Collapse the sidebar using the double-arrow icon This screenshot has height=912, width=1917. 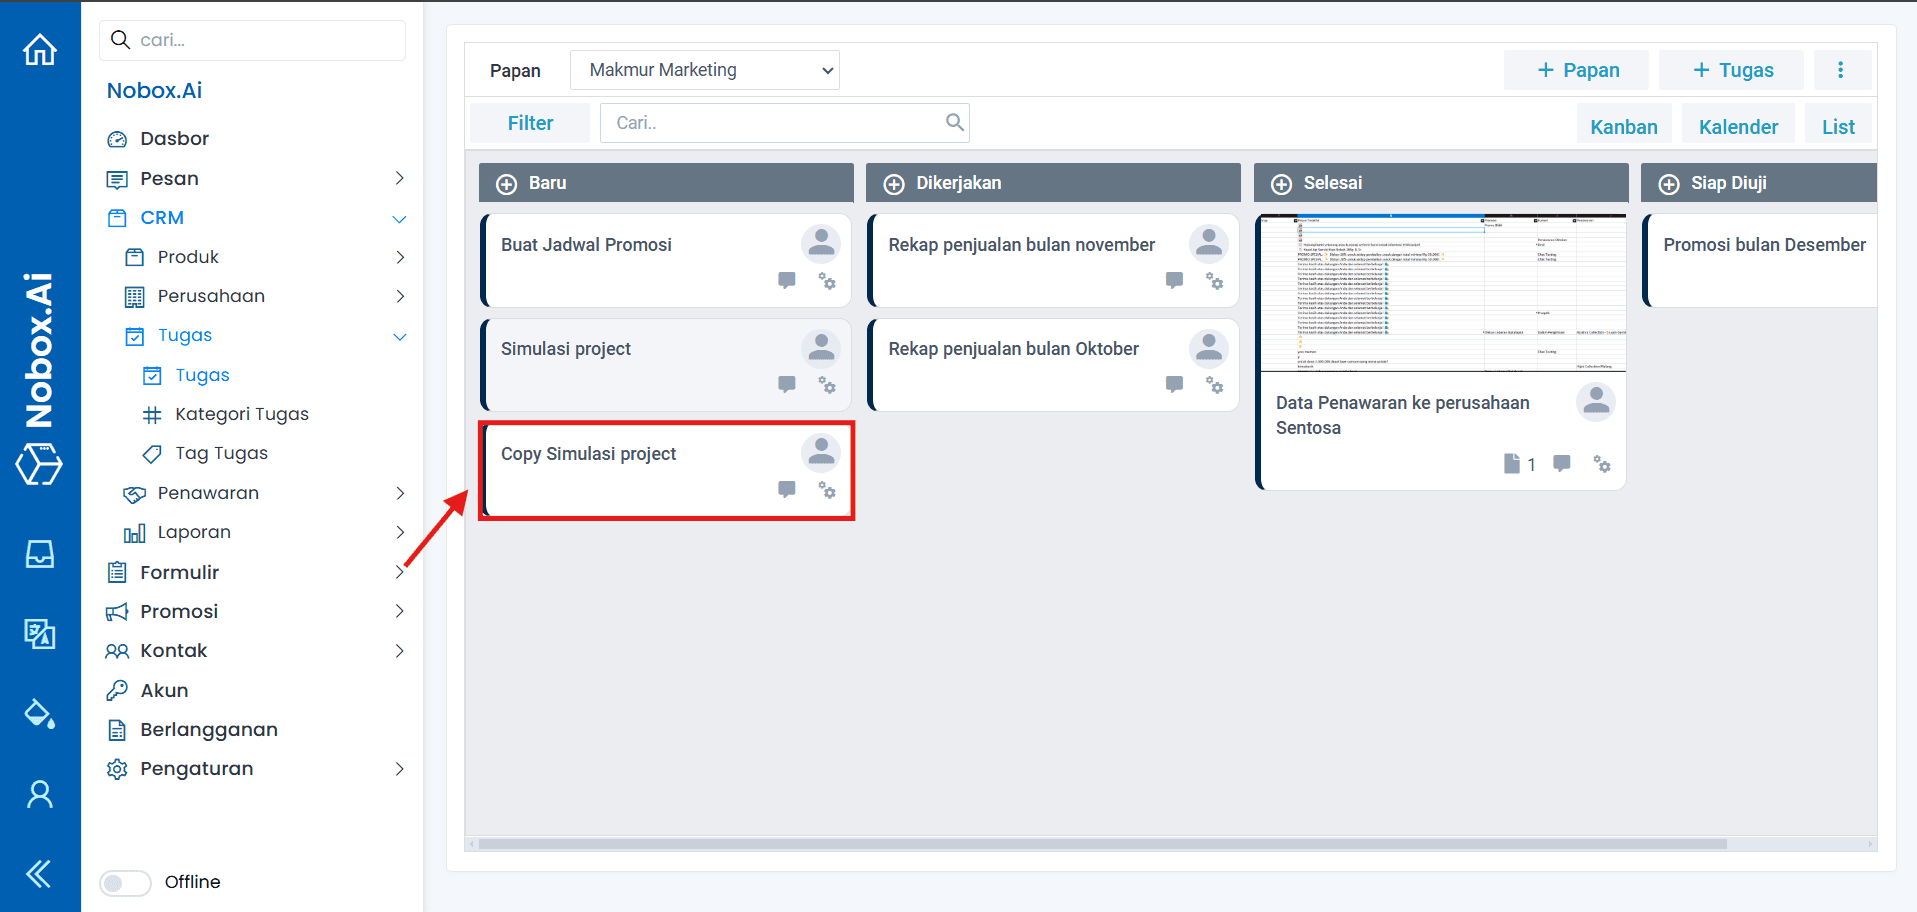coord(39,873)
